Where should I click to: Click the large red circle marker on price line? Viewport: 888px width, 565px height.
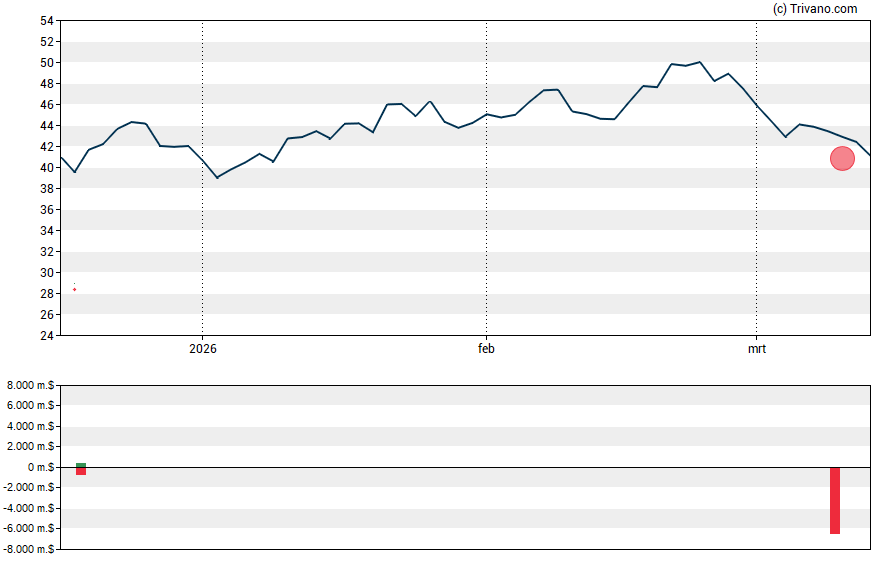[x=842, y=158]
